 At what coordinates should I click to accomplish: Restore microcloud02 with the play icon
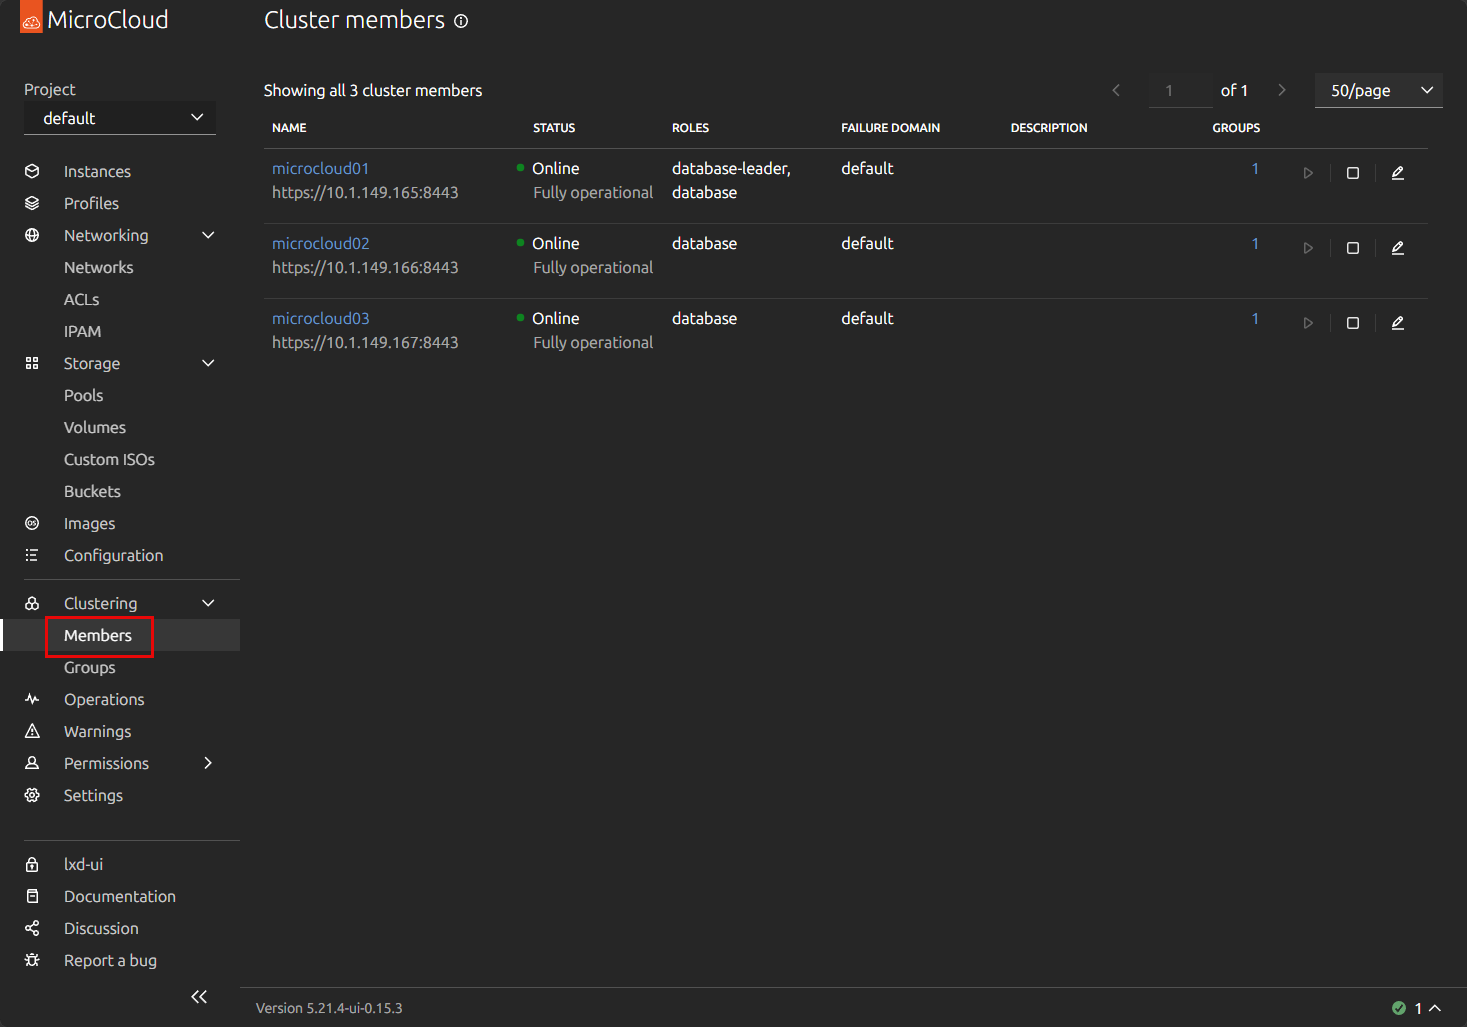[1308, 248]
